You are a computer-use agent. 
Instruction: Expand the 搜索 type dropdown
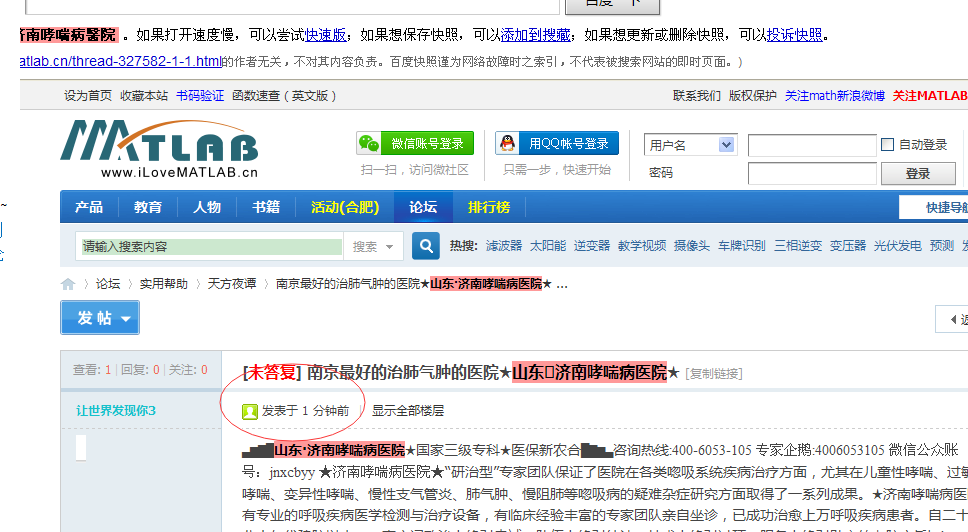(374, 246)
